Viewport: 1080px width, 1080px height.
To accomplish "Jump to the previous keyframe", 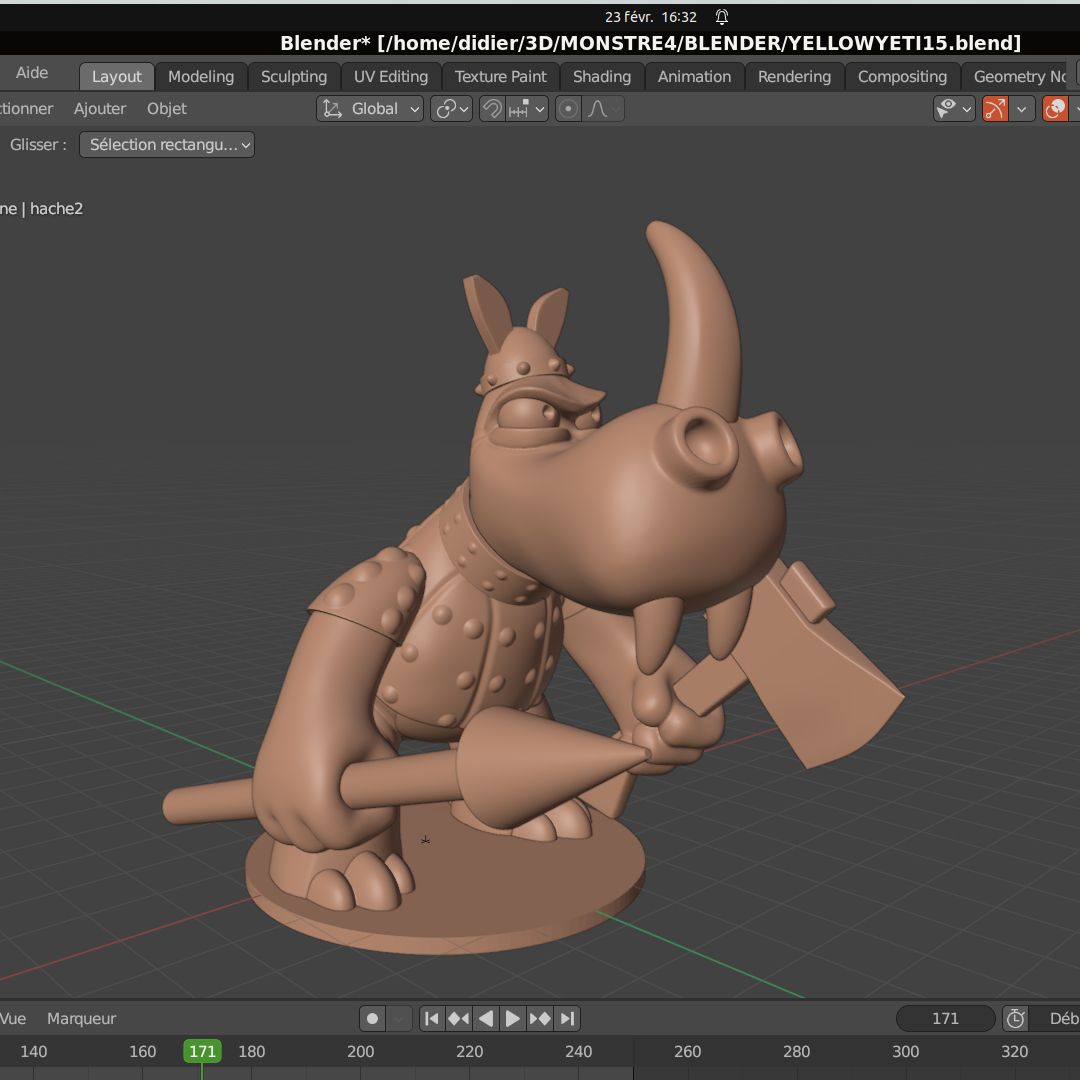I will (x=459, y=1018).
